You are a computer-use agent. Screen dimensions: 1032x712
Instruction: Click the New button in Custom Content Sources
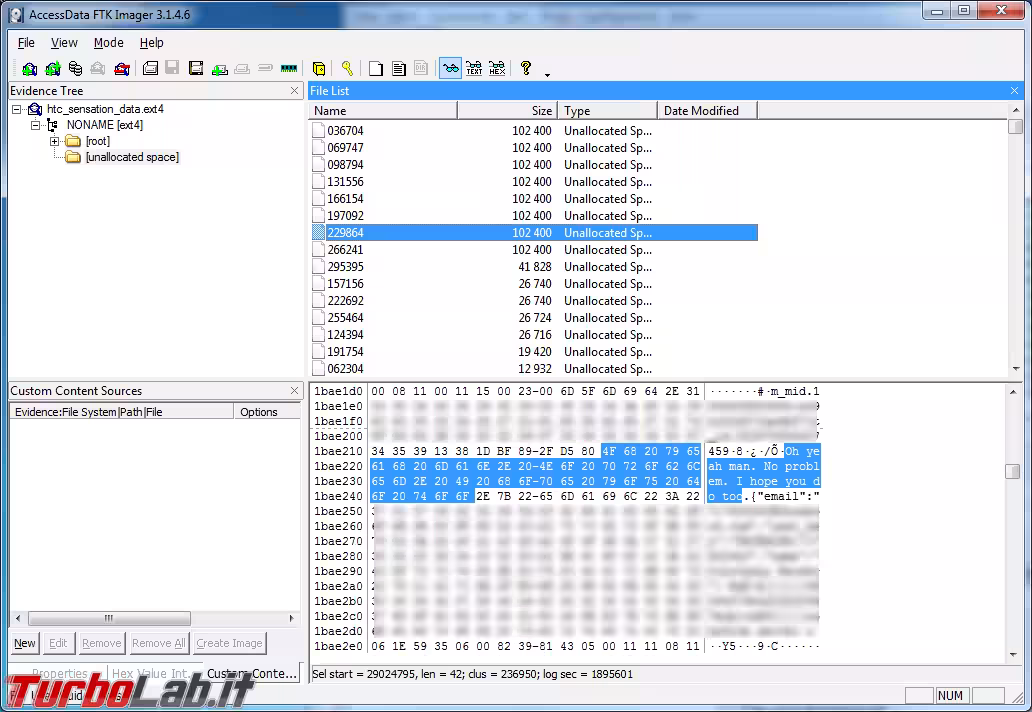(24, 643)
